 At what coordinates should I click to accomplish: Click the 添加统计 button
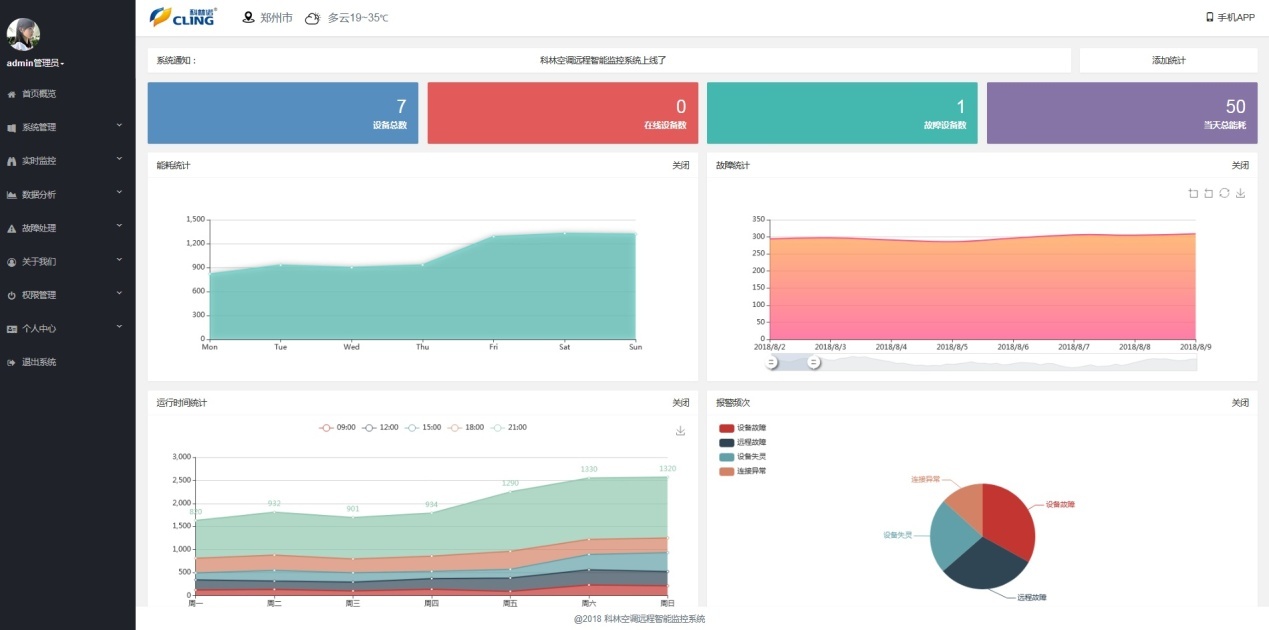pyautogui.click(x=1168, y=60)
